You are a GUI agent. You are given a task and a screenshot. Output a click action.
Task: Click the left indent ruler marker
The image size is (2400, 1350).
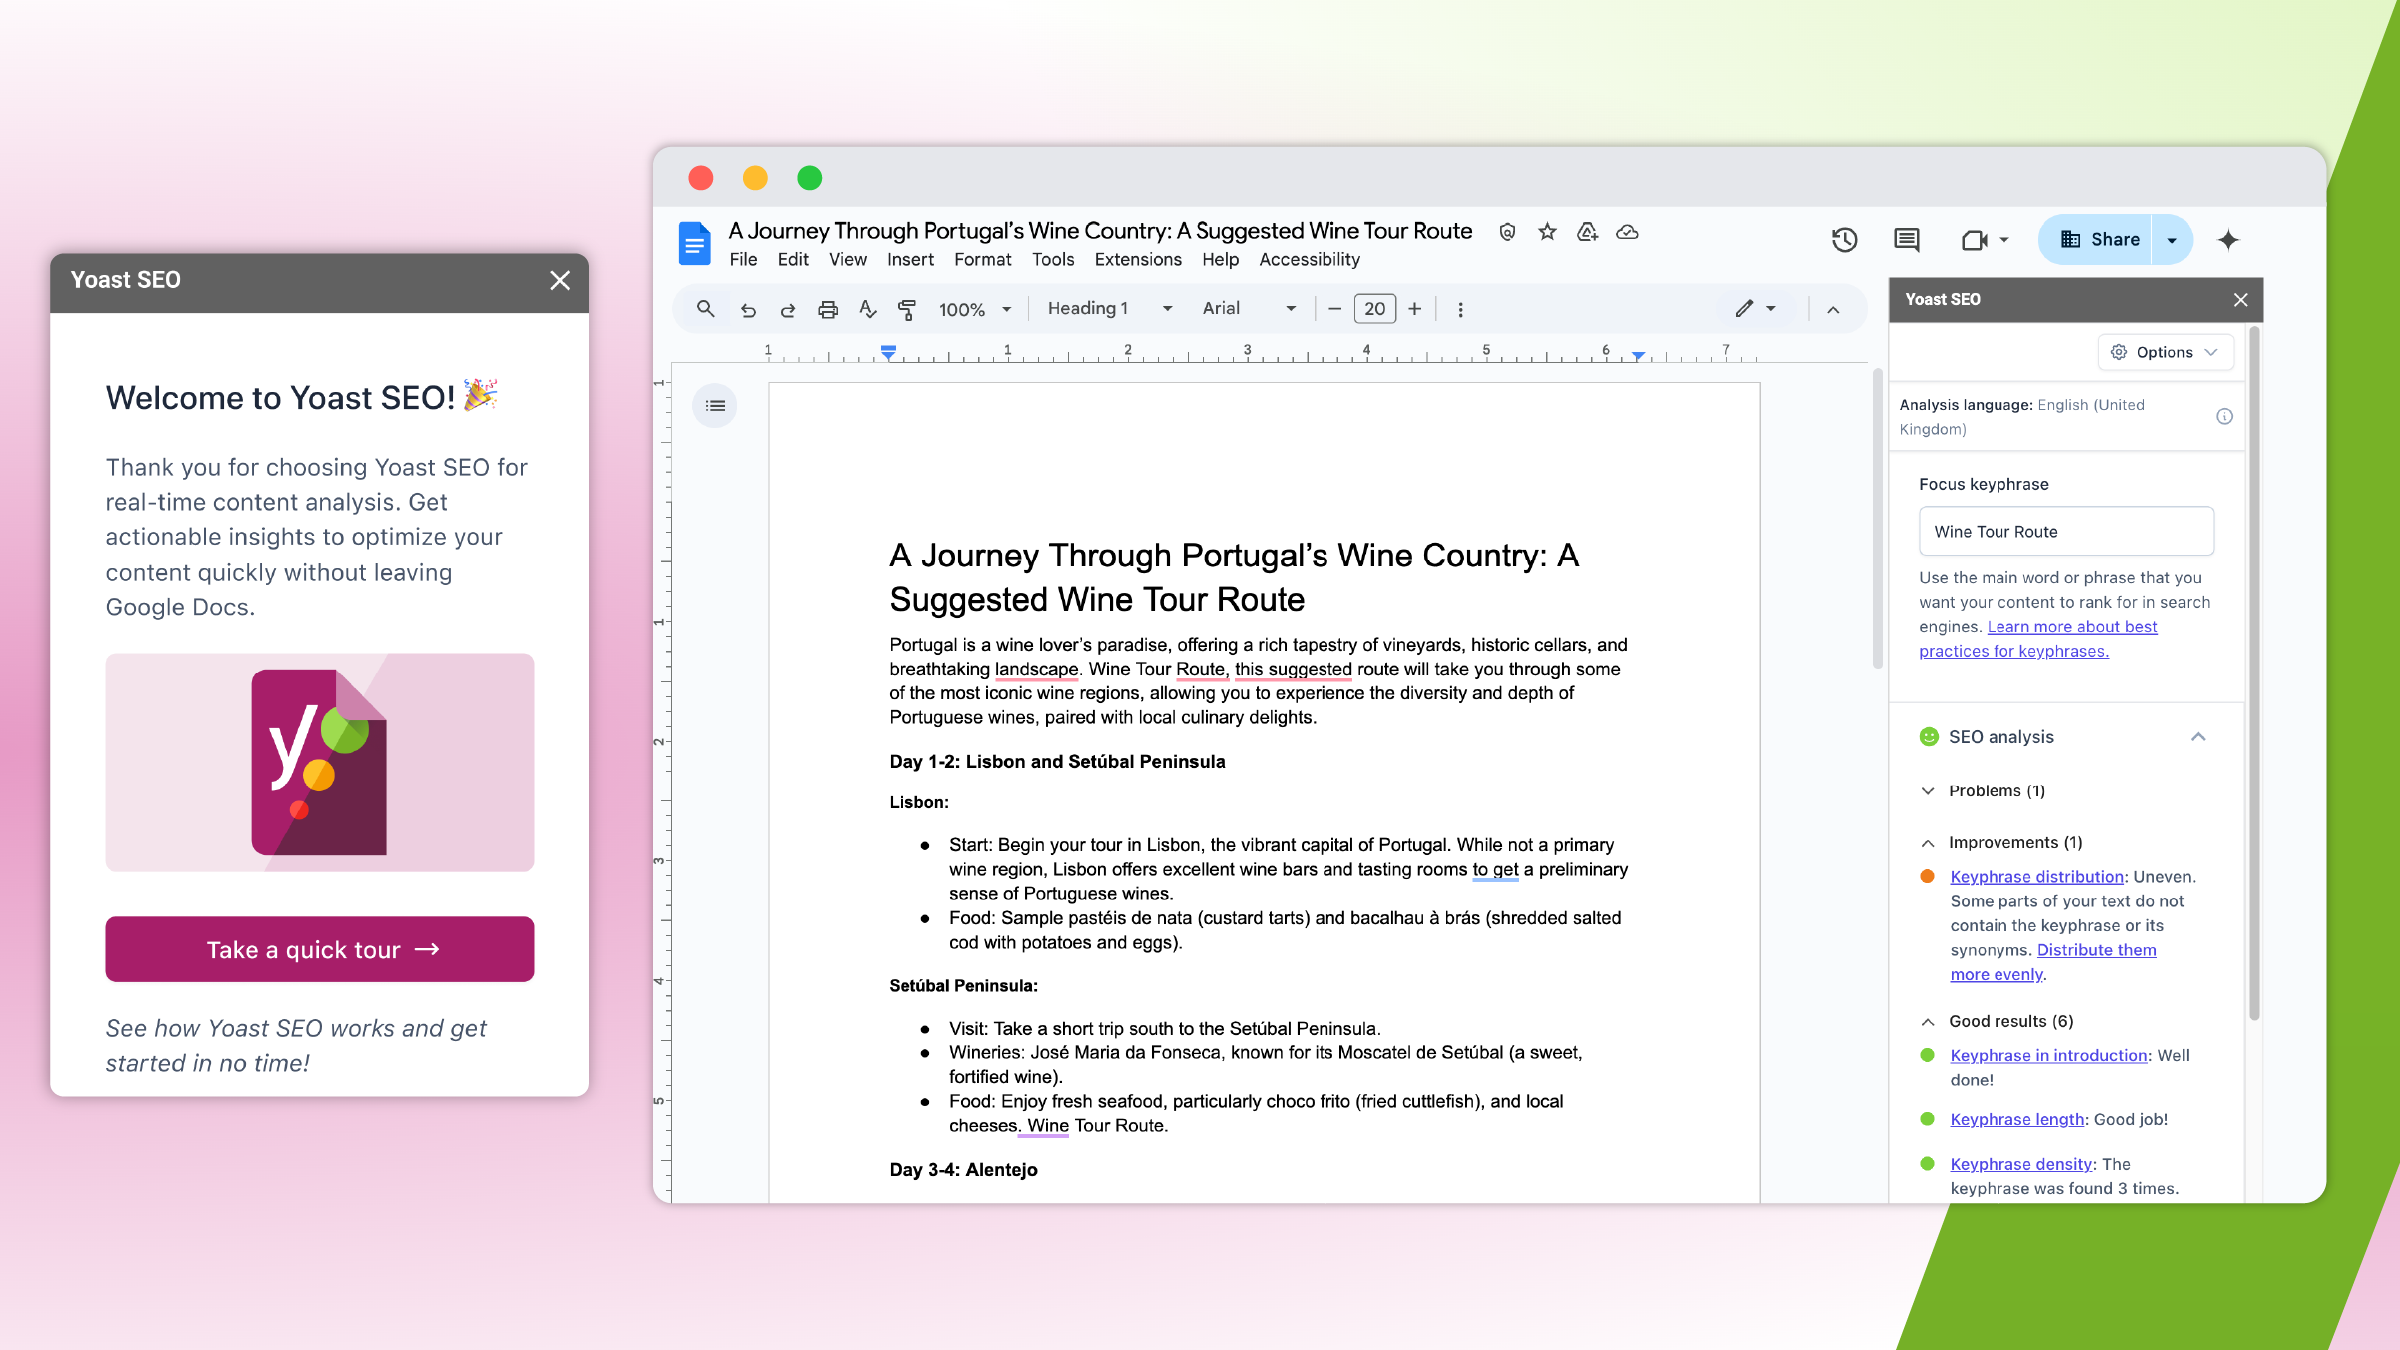888,352
